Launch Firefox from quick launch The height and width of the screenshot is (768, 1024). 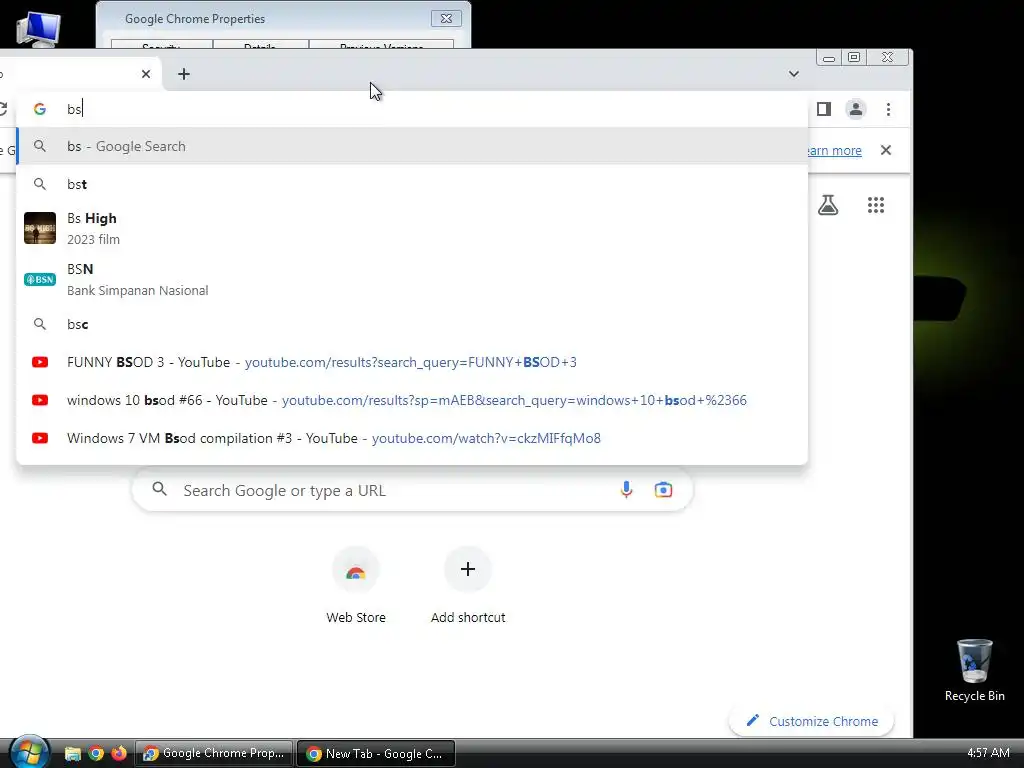tap(119, 754)
